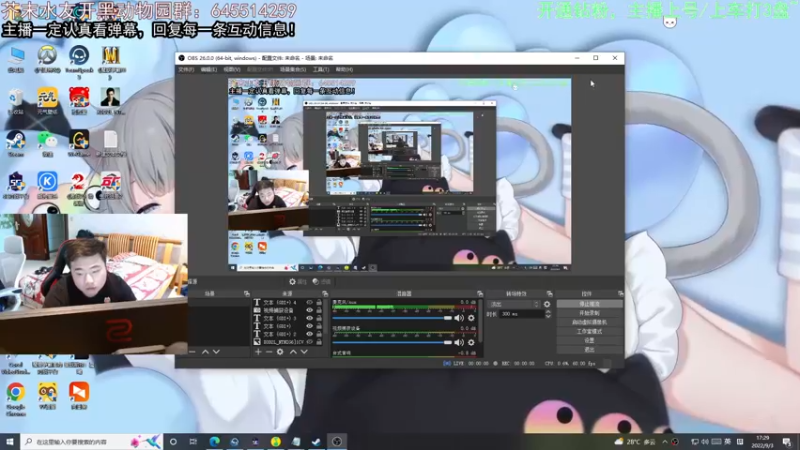This screenshot has width=800, height=450.
Task: Select the 视频捕获设备 source row
Action: [x=289, y=310]
